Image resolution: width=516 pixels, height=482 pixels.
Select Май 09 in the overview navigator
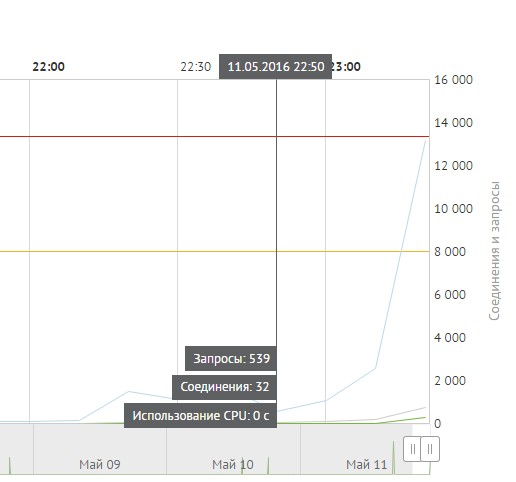[100, 464]
